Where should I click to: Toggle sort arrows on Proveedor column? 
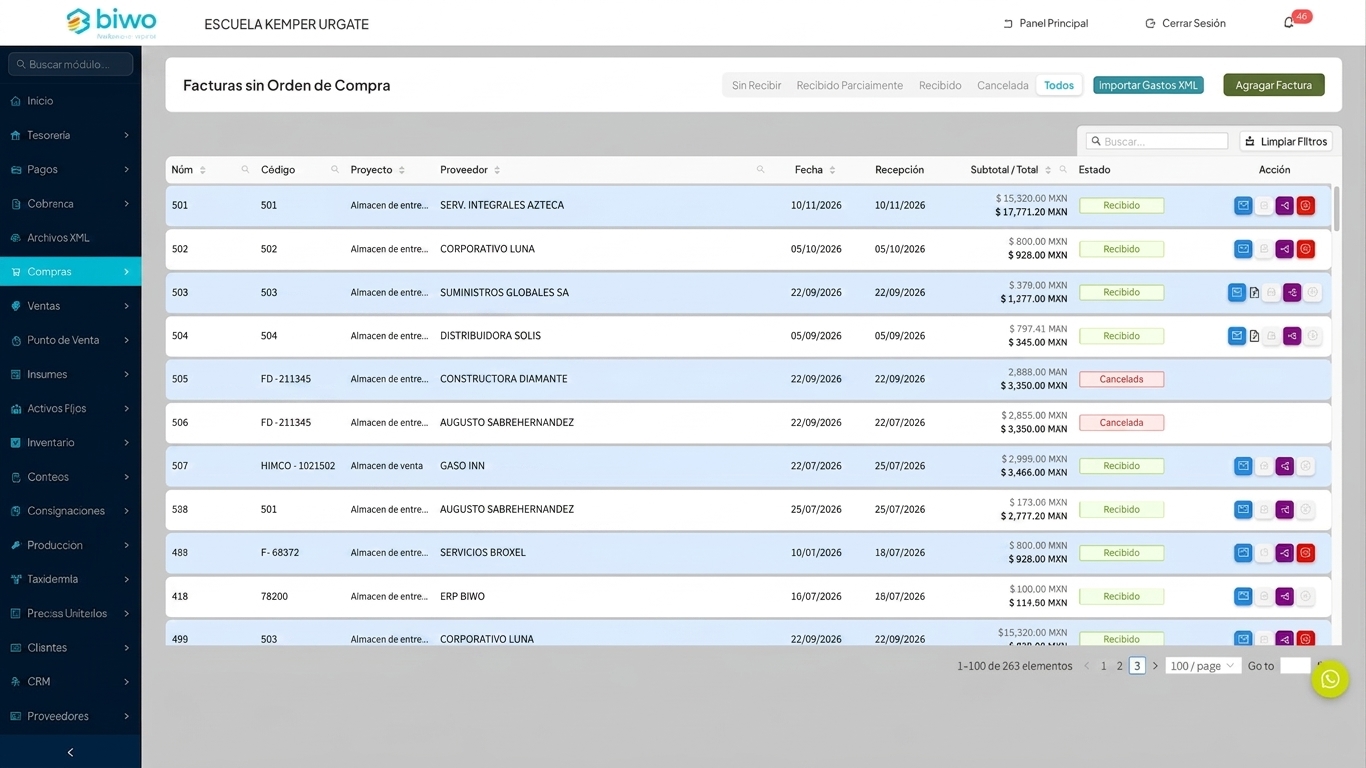tap(497, 170)
